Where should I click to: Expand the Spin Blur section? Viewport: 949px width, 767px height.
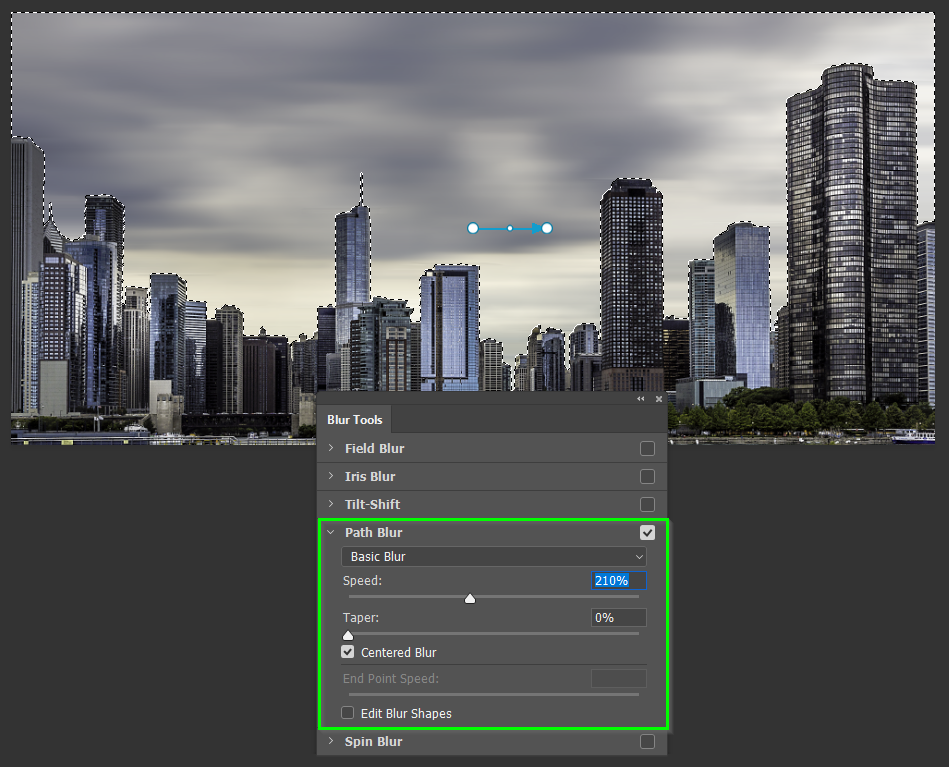tap(331, 741)
